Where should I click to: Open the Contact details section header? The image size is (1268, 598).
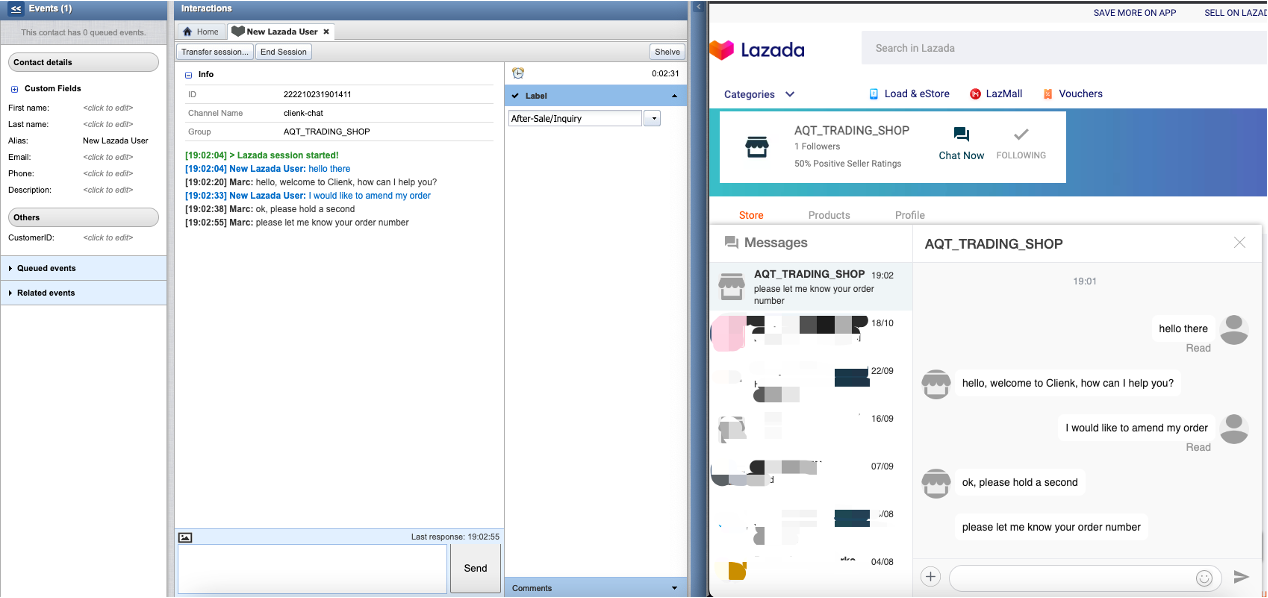tap(83, 63)
